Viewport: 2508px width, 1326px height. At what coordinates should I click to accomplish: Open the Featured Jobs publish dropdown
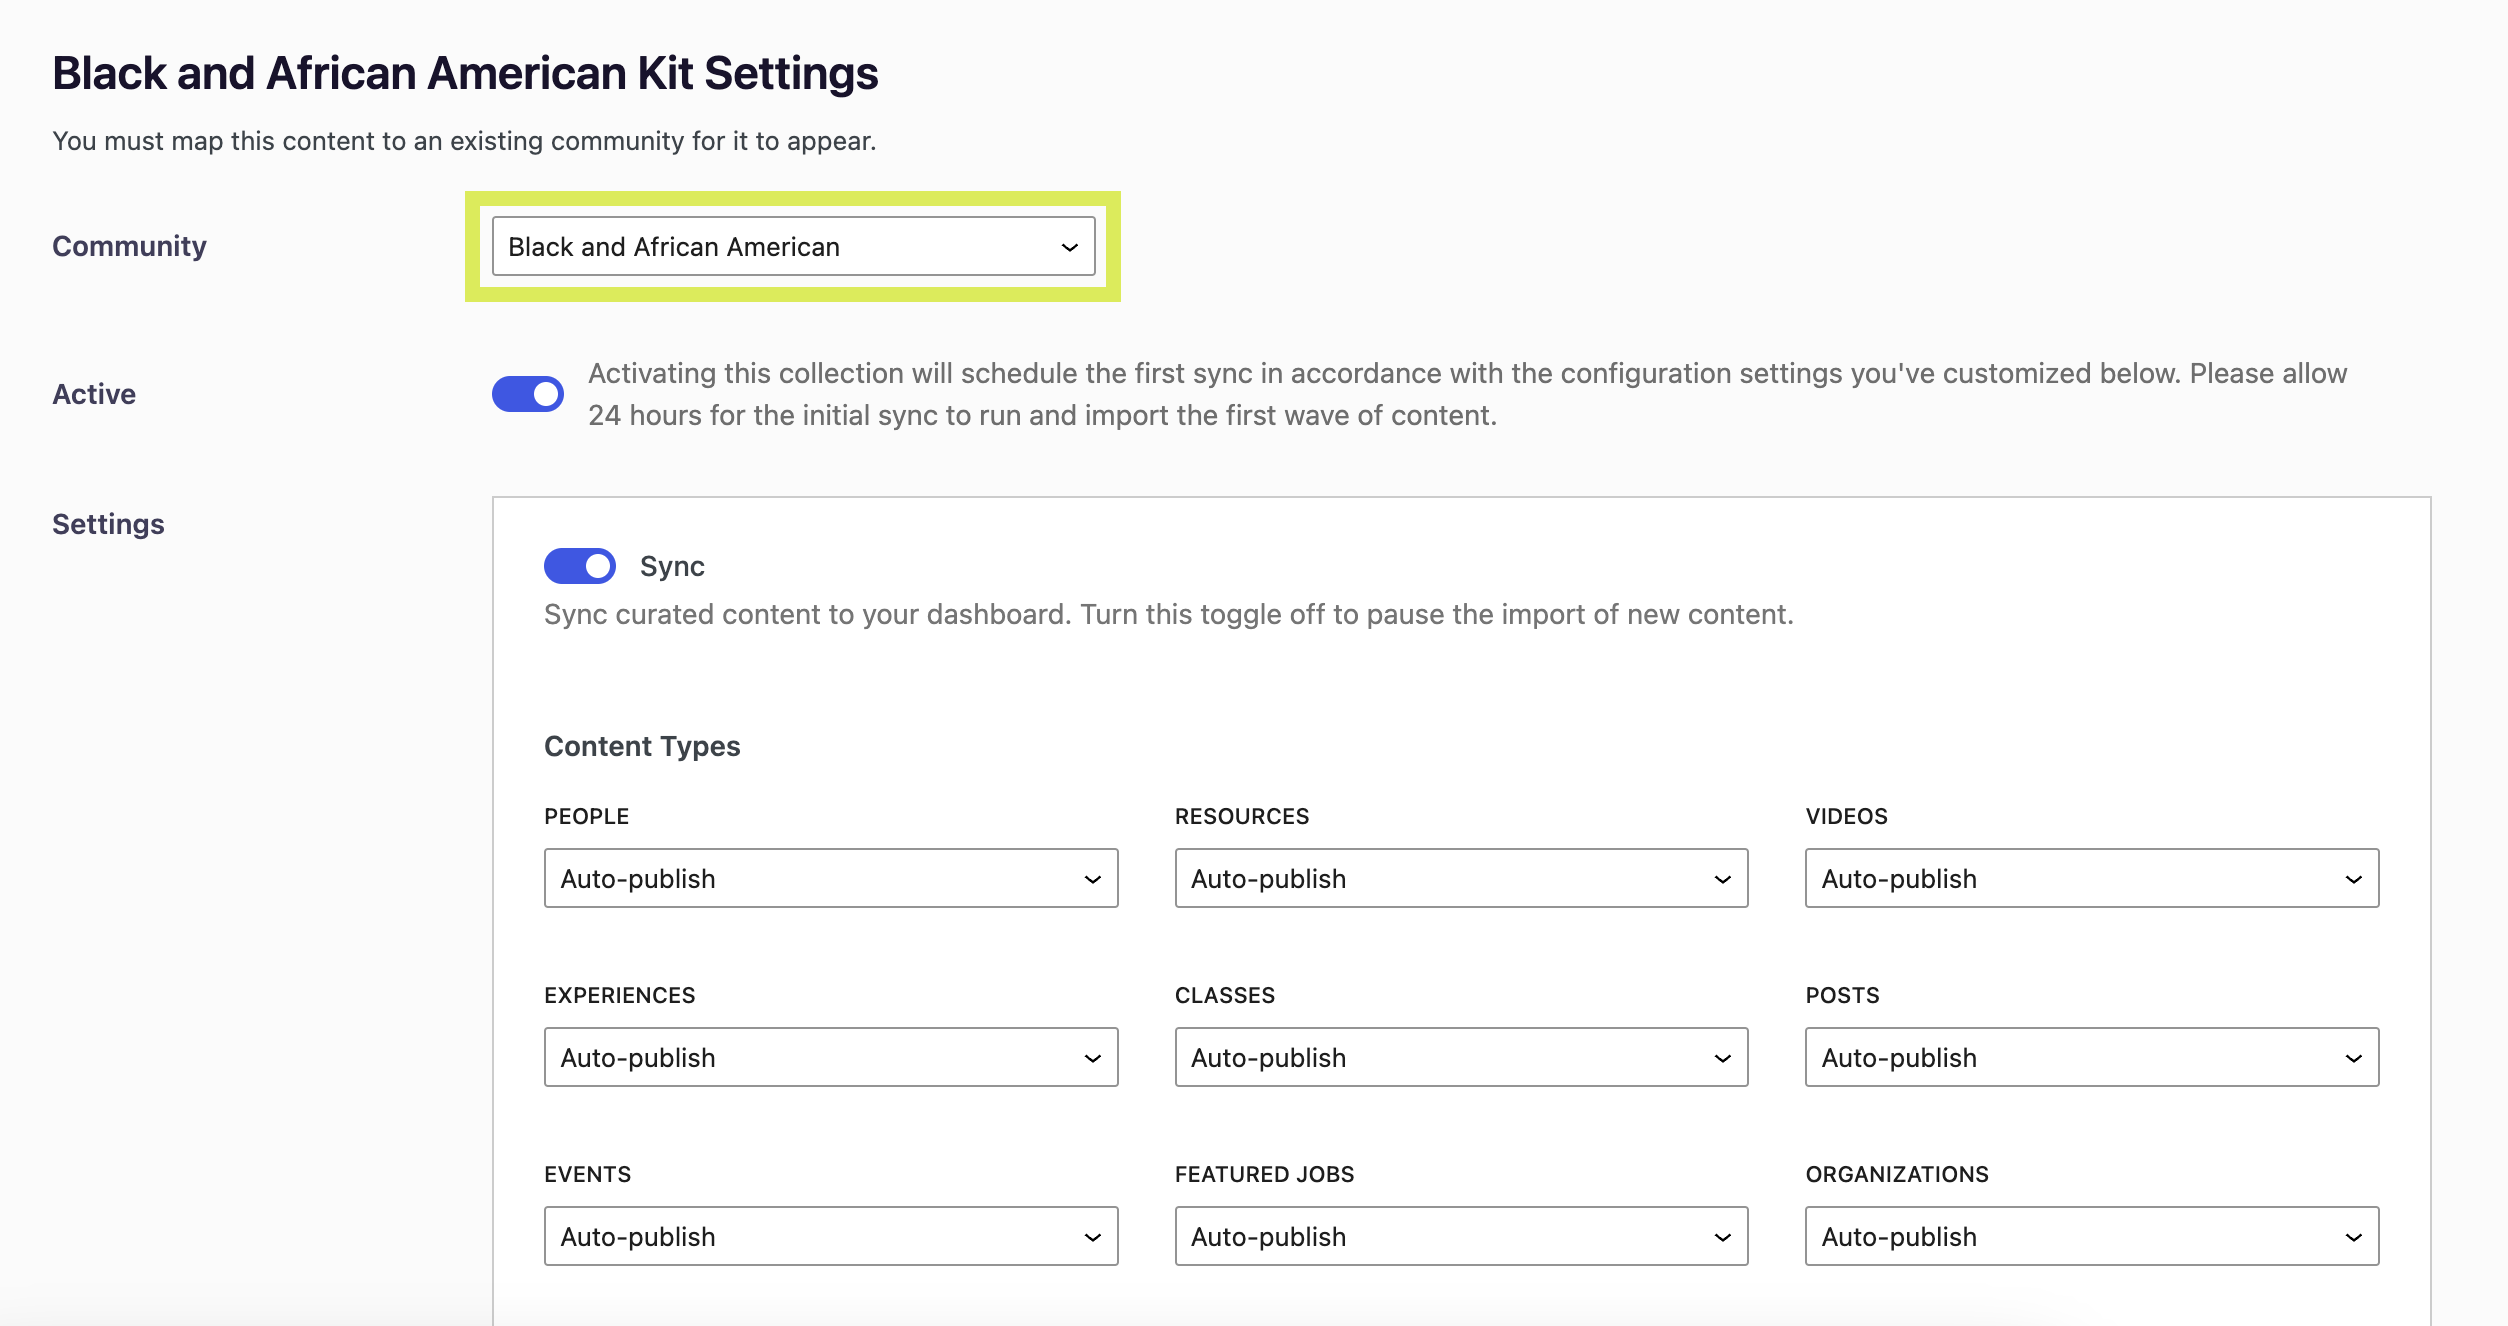[1460, 1237]
